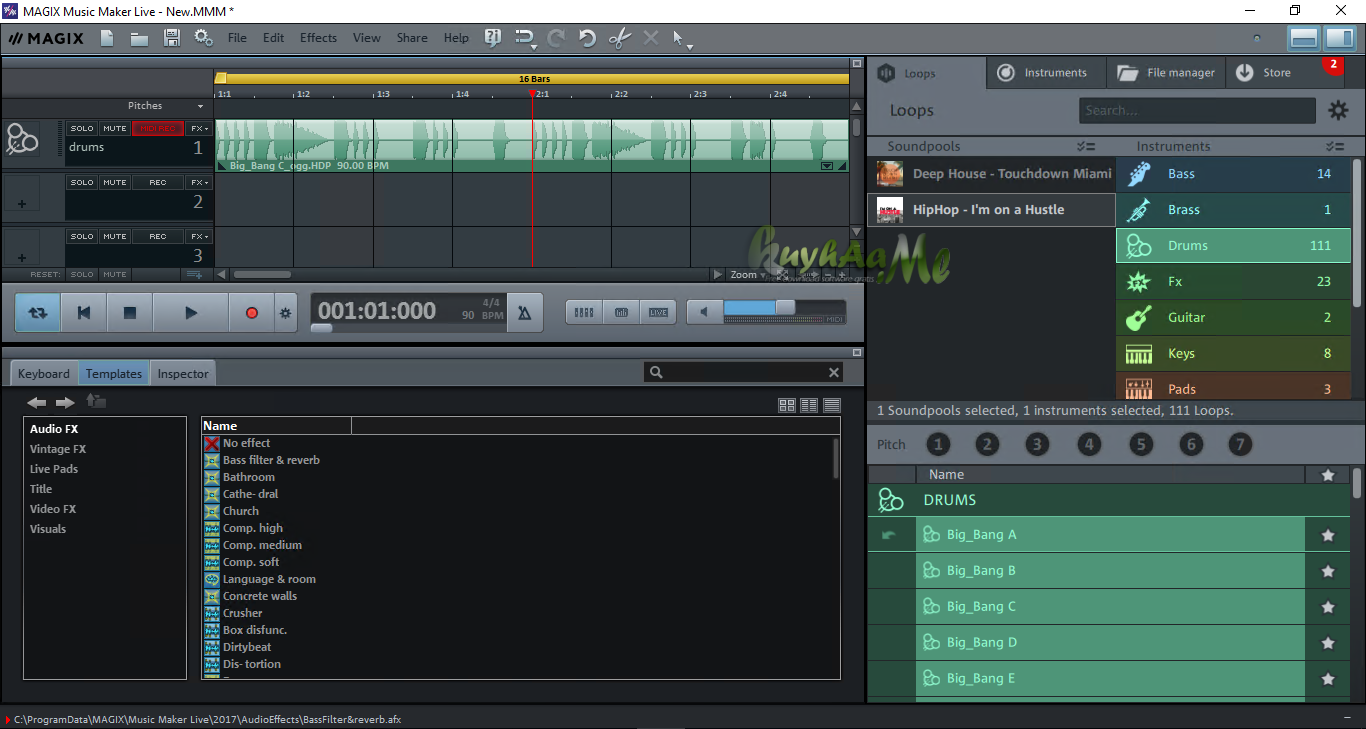
Task: Solo the drums track 1
Action: 82,129
